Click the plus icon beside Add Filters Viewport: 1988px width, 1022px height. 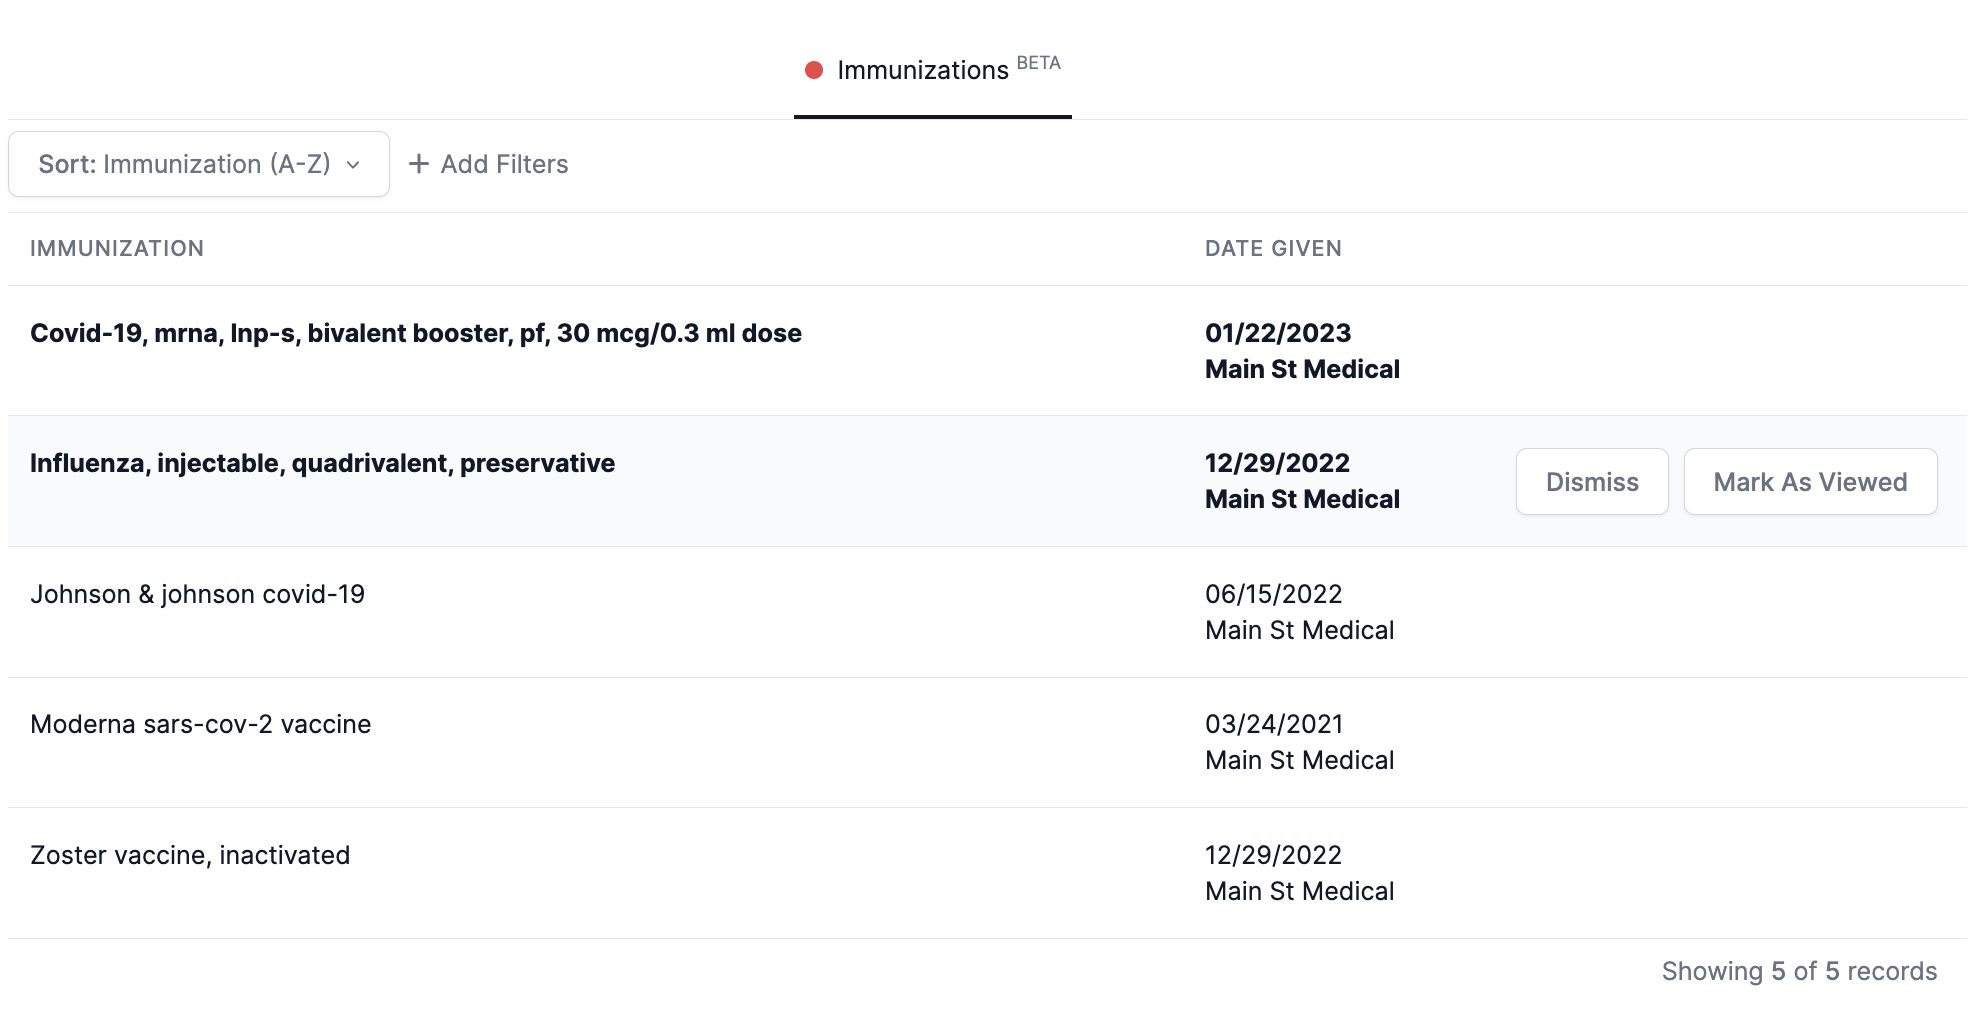tap(419, 164)
